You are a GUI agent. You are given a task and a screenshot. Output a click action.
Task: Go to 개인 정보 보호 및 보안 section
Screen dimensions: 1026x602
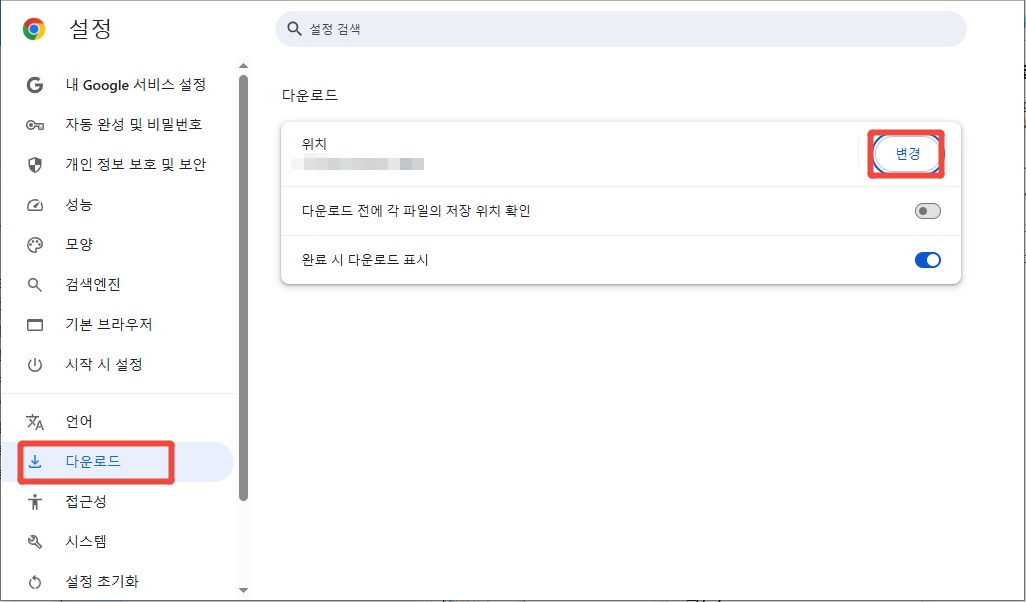click(135, 165)
